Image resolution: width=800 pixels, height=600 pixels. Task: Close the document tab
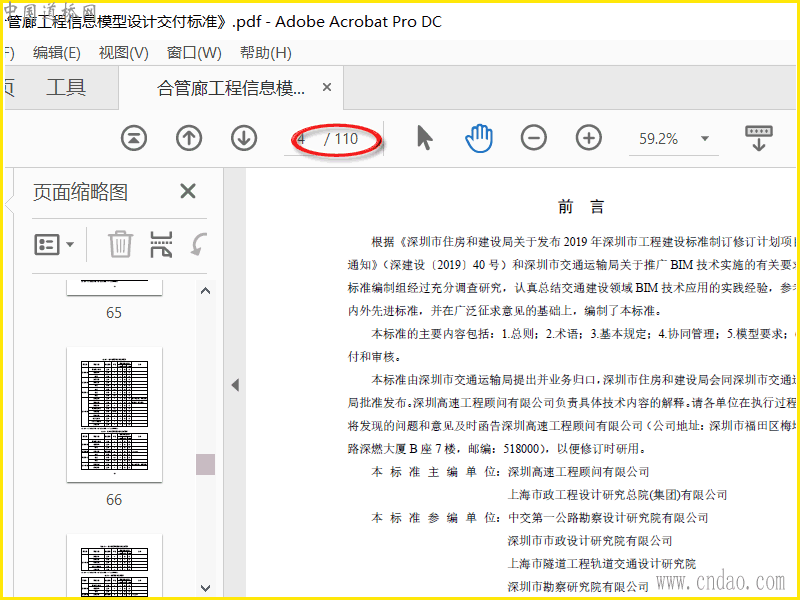pos(327,87)
